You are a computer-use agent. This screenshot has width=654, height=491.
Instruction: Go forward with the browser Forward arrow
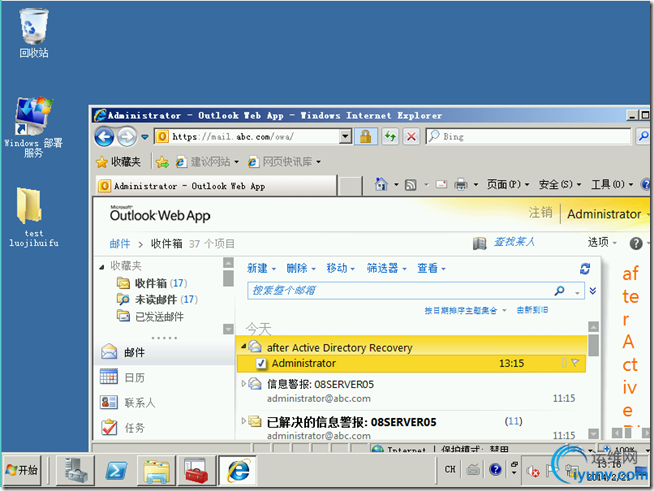127,136
